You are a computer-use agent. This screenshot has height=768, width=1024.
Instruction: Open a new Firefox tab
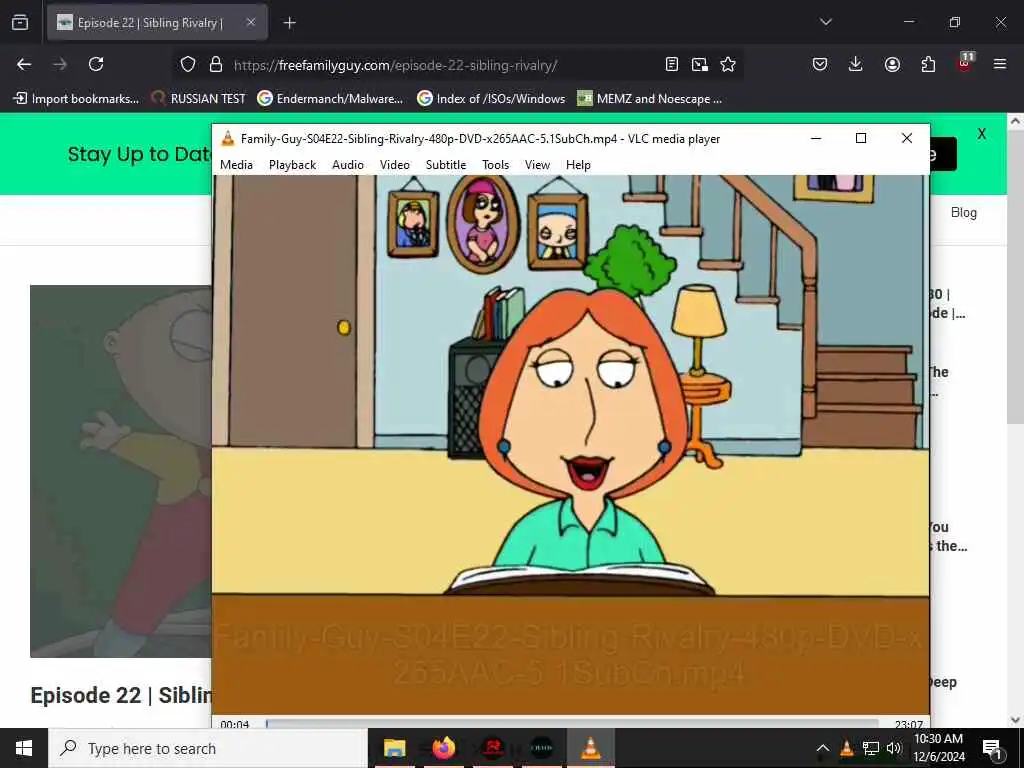click(289, 23)
